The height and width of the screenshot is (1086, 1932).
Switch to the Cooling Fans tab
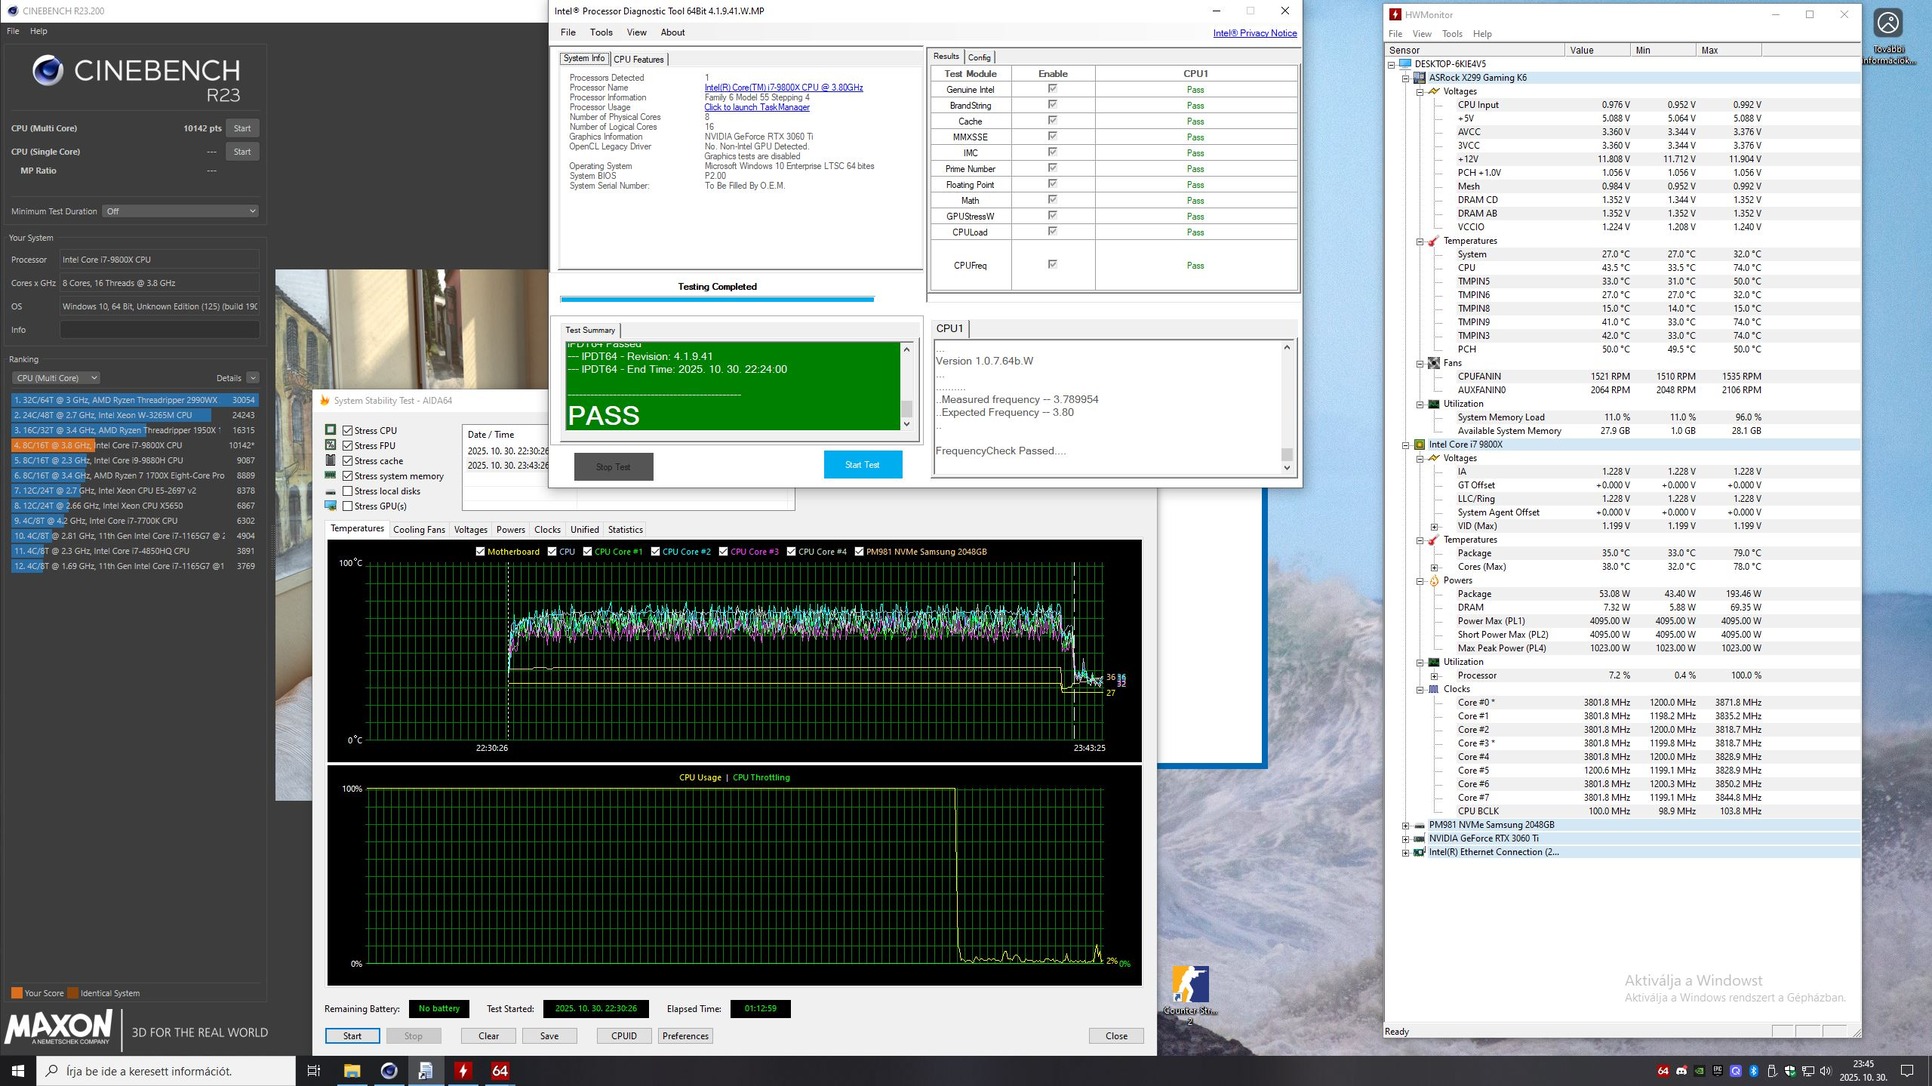click(418, 530)
